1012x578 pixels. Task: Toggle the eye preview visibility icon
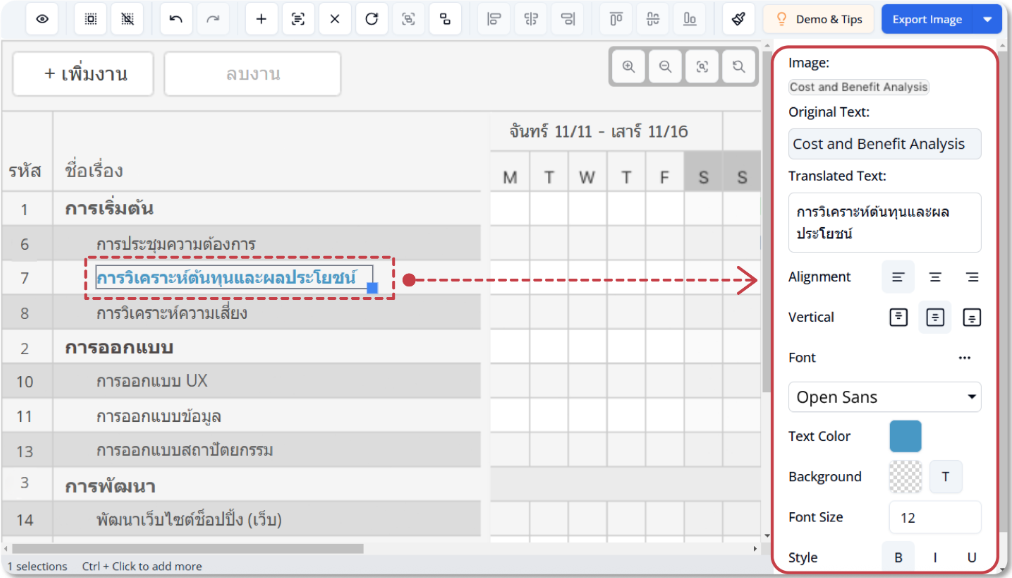(x=42, y=19)
